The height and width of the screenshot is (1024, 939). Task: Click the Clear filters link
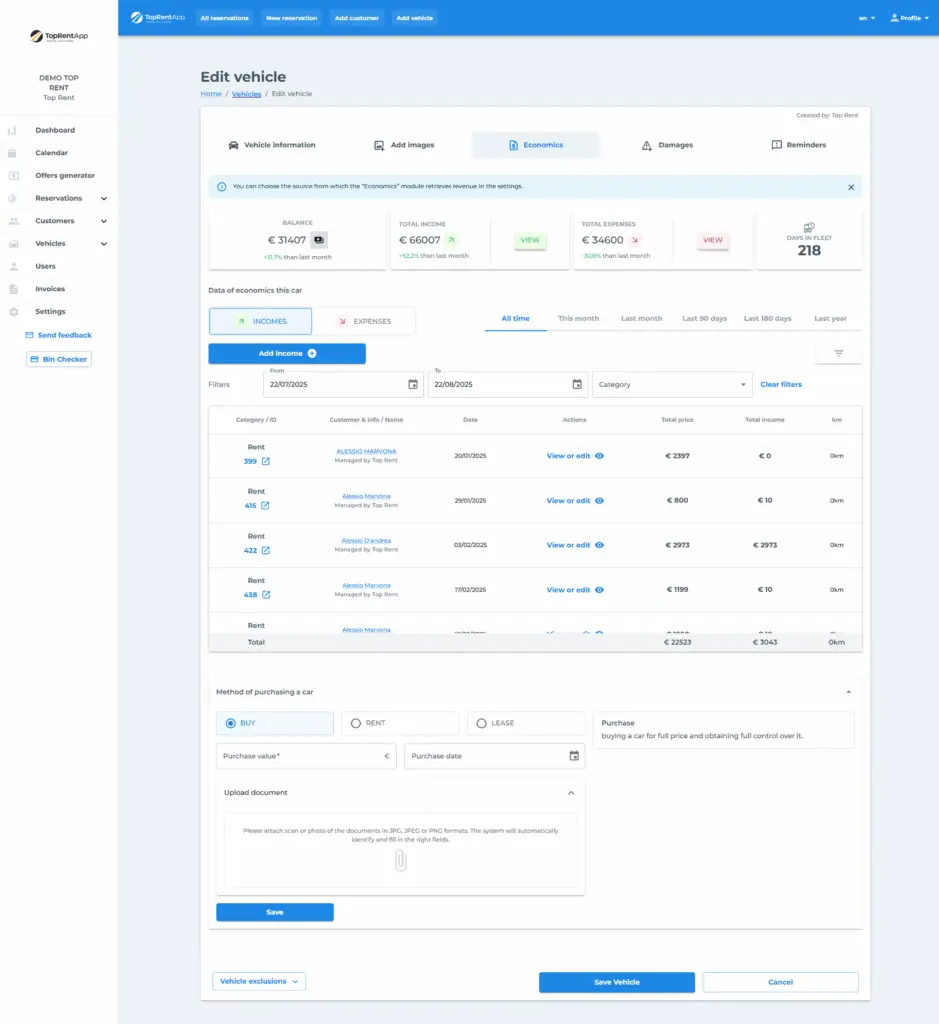[x=780, y=384]
